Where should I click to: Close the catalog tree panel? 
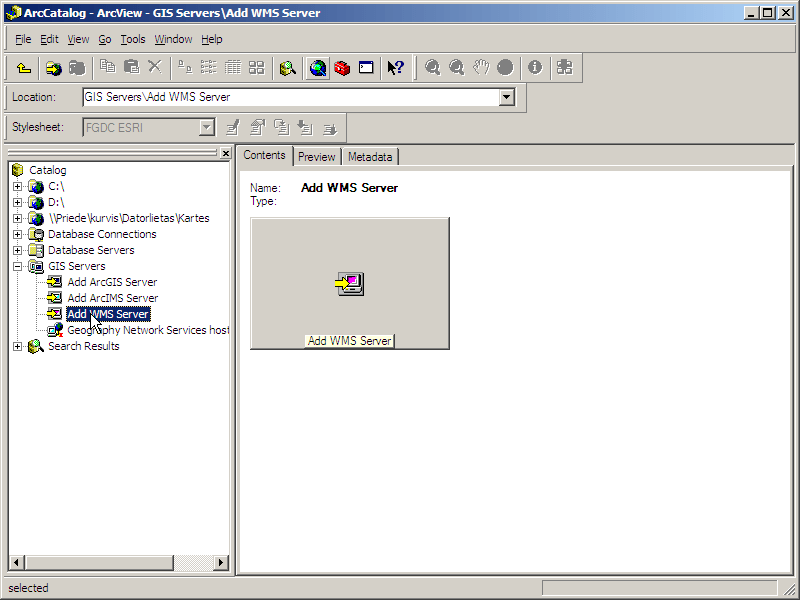click(x=226, y=153)
